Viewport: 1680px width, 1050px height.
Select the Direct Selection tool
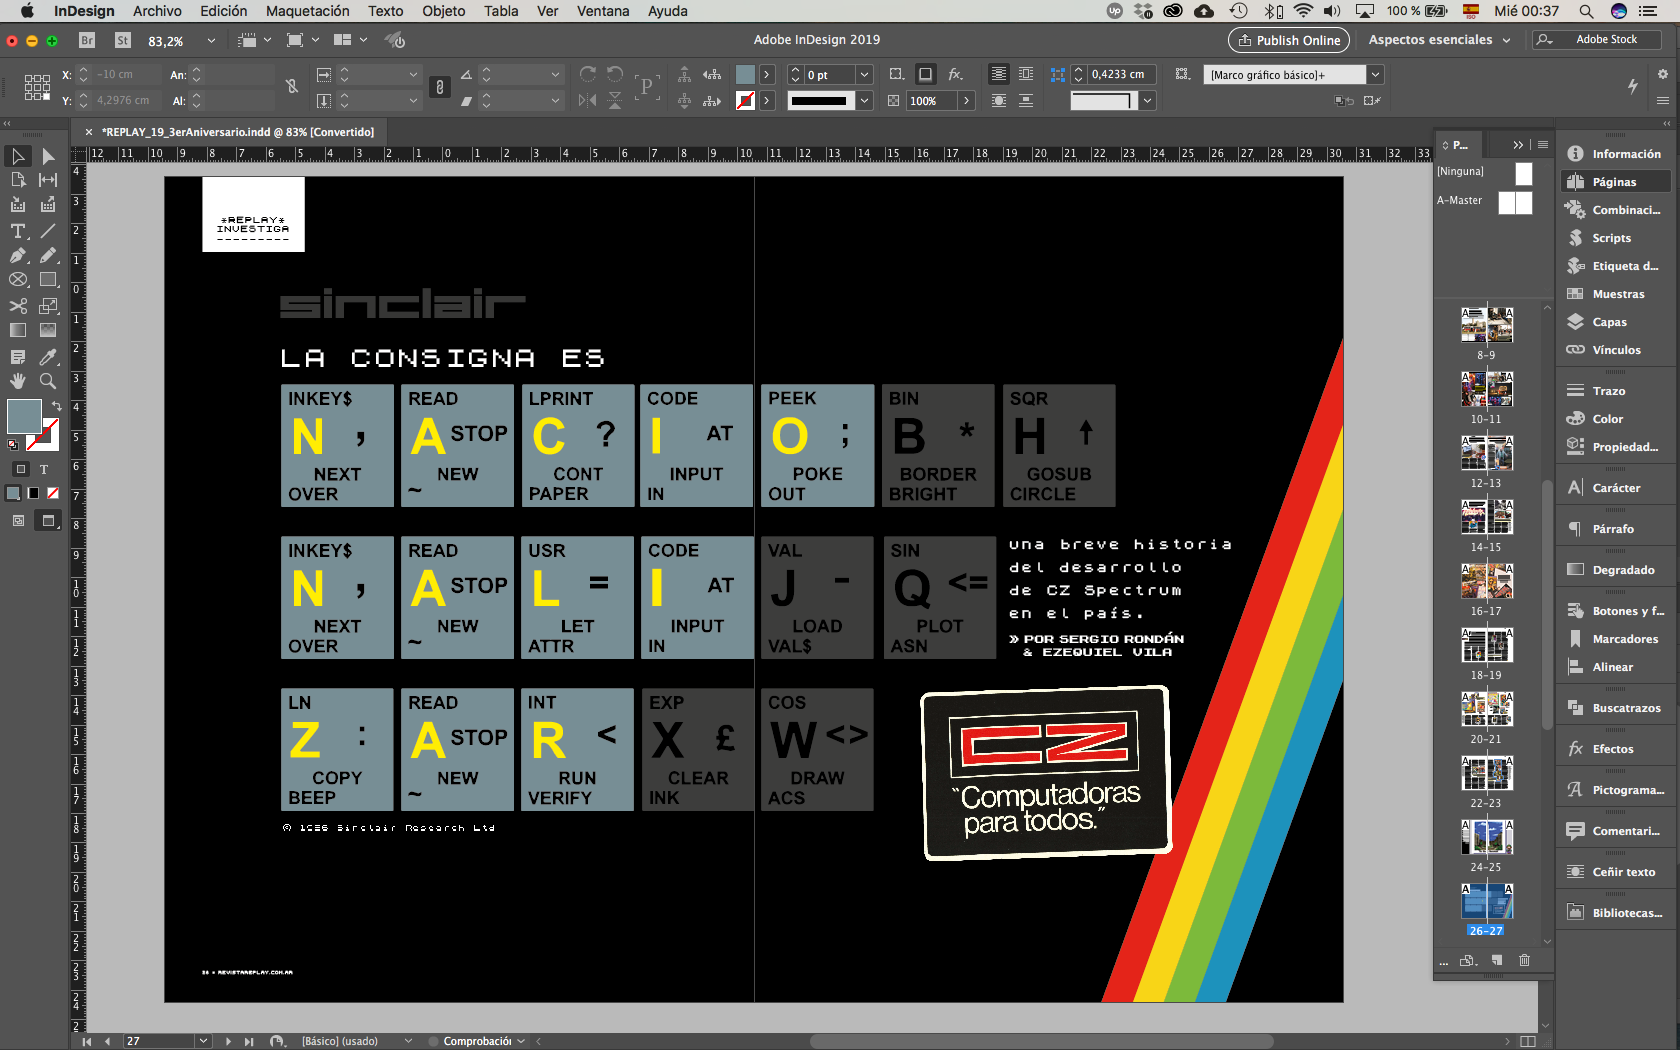click(47, 156)
